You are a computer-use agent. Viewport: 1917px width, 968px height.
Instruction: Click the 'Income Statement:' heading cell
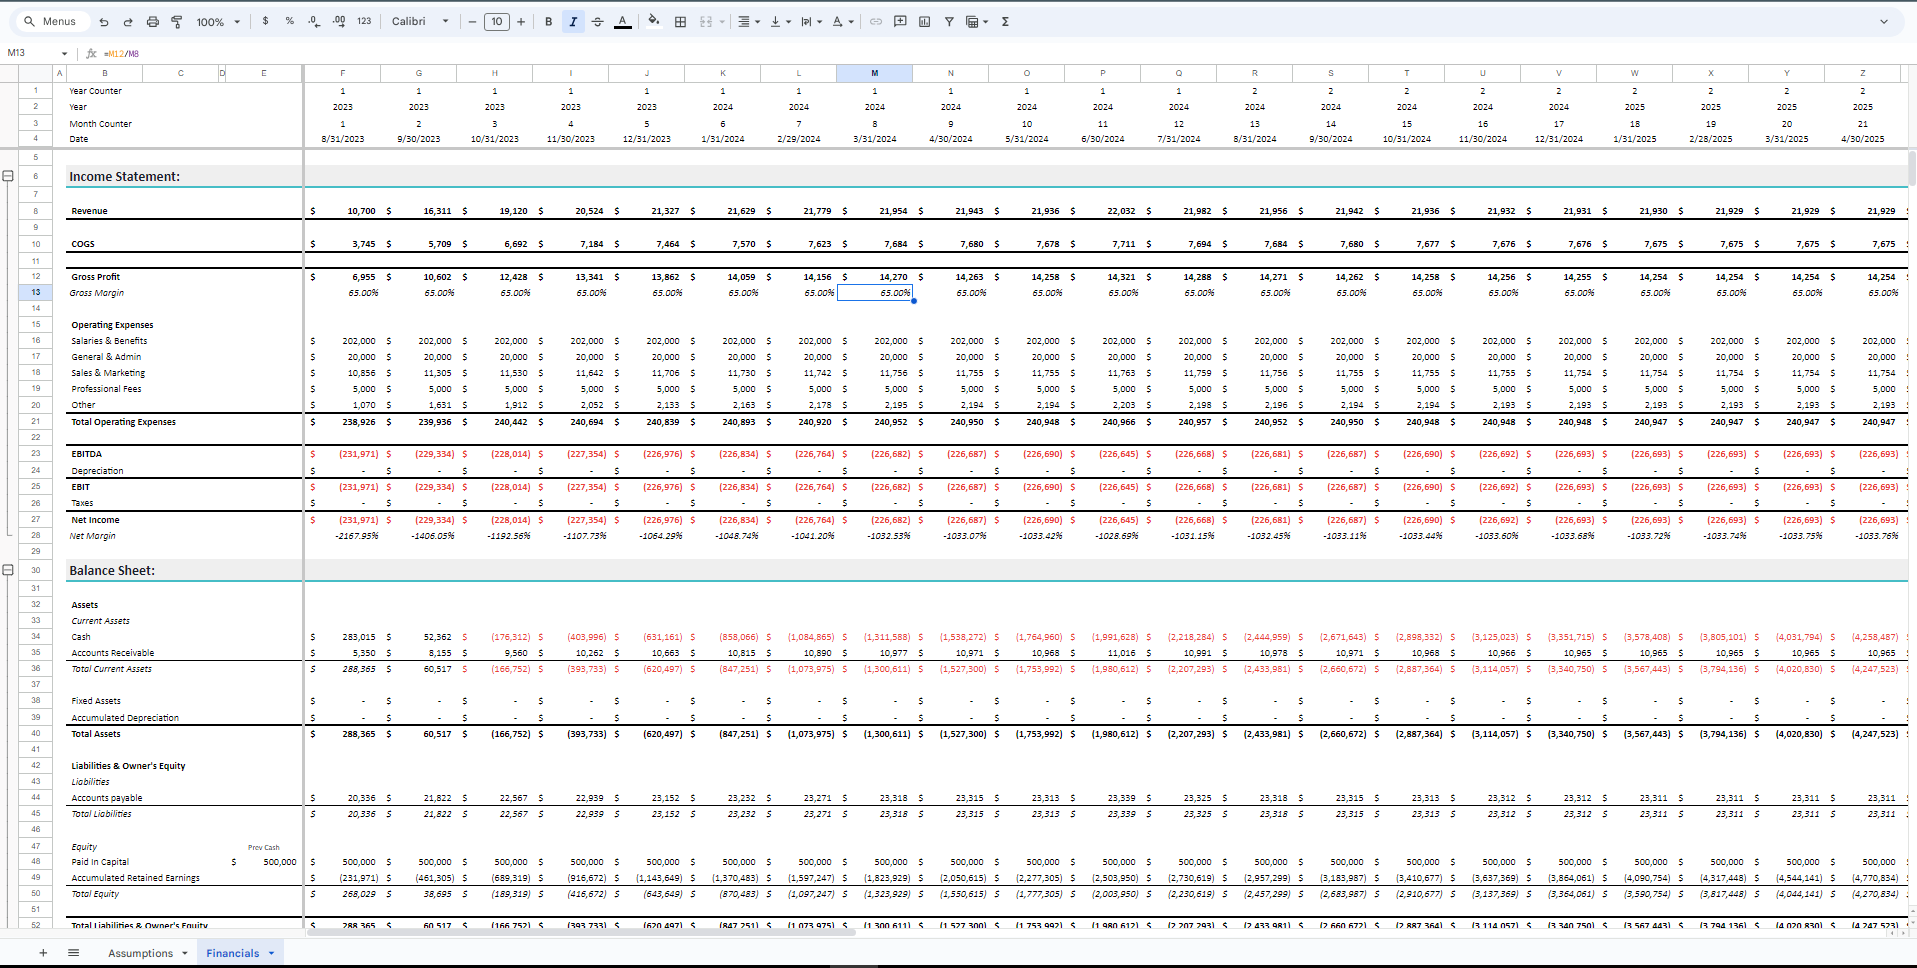(x=124, y=176)
